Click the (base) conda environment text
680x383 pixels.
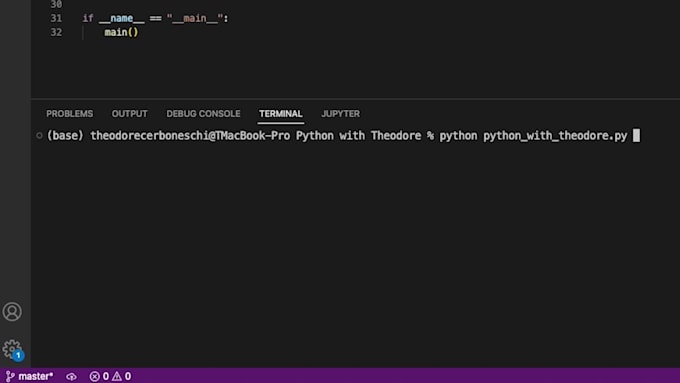click(65, 136)
